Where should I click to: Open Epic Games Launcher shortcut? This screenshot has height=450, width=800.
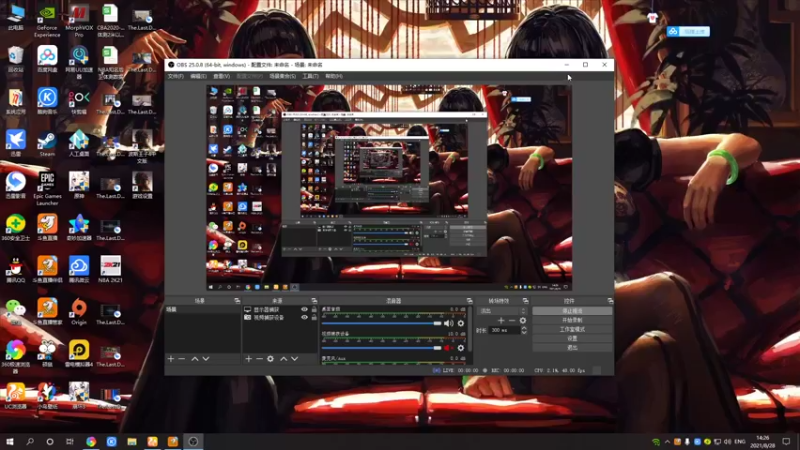(x=47, y=189)
